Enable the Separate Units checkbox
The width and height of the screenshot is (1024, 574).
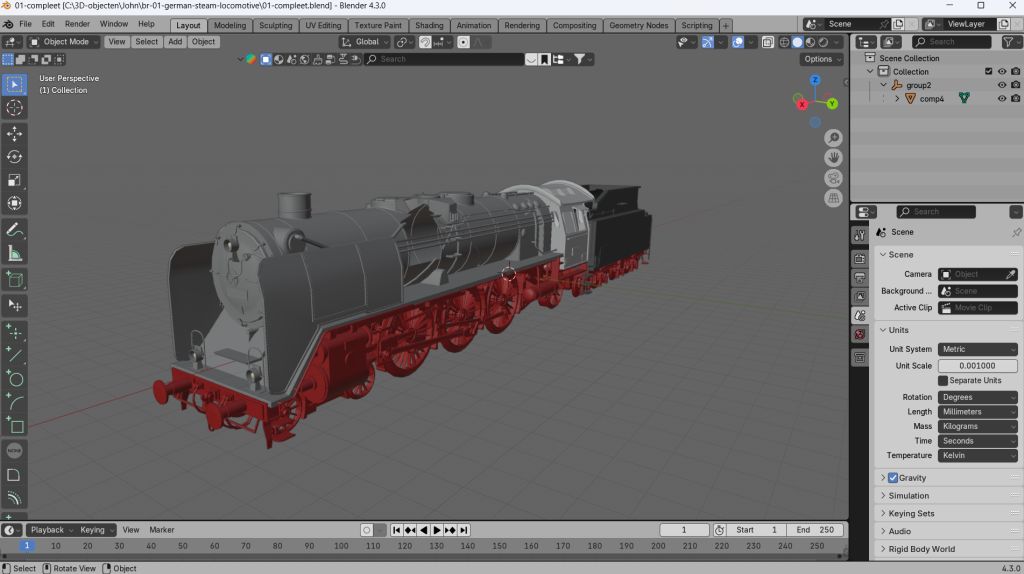[943, 381]
